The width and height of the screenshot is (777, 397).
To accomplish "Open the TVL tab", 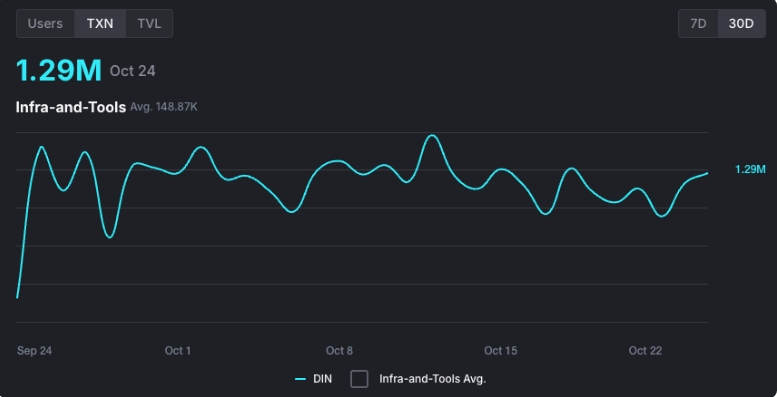I will (149, 24).
